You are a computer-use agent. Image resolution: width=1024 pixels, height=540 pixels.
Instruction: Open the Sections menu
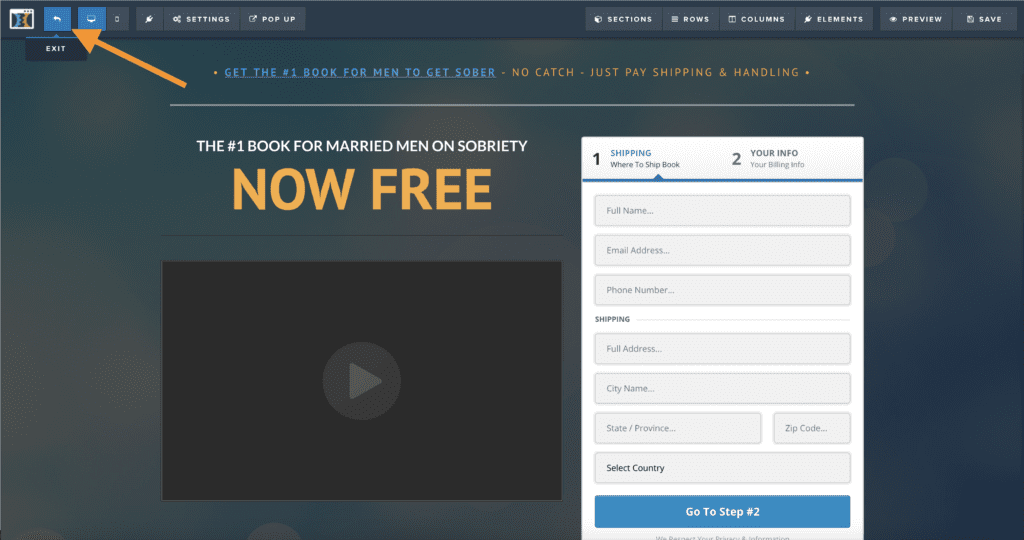click(623, 19)
